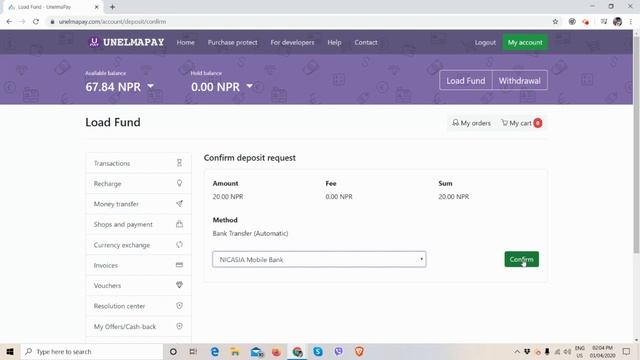Open the notification center
The height and width of the screenshot is (360, 640).
(x=627, y=351)
